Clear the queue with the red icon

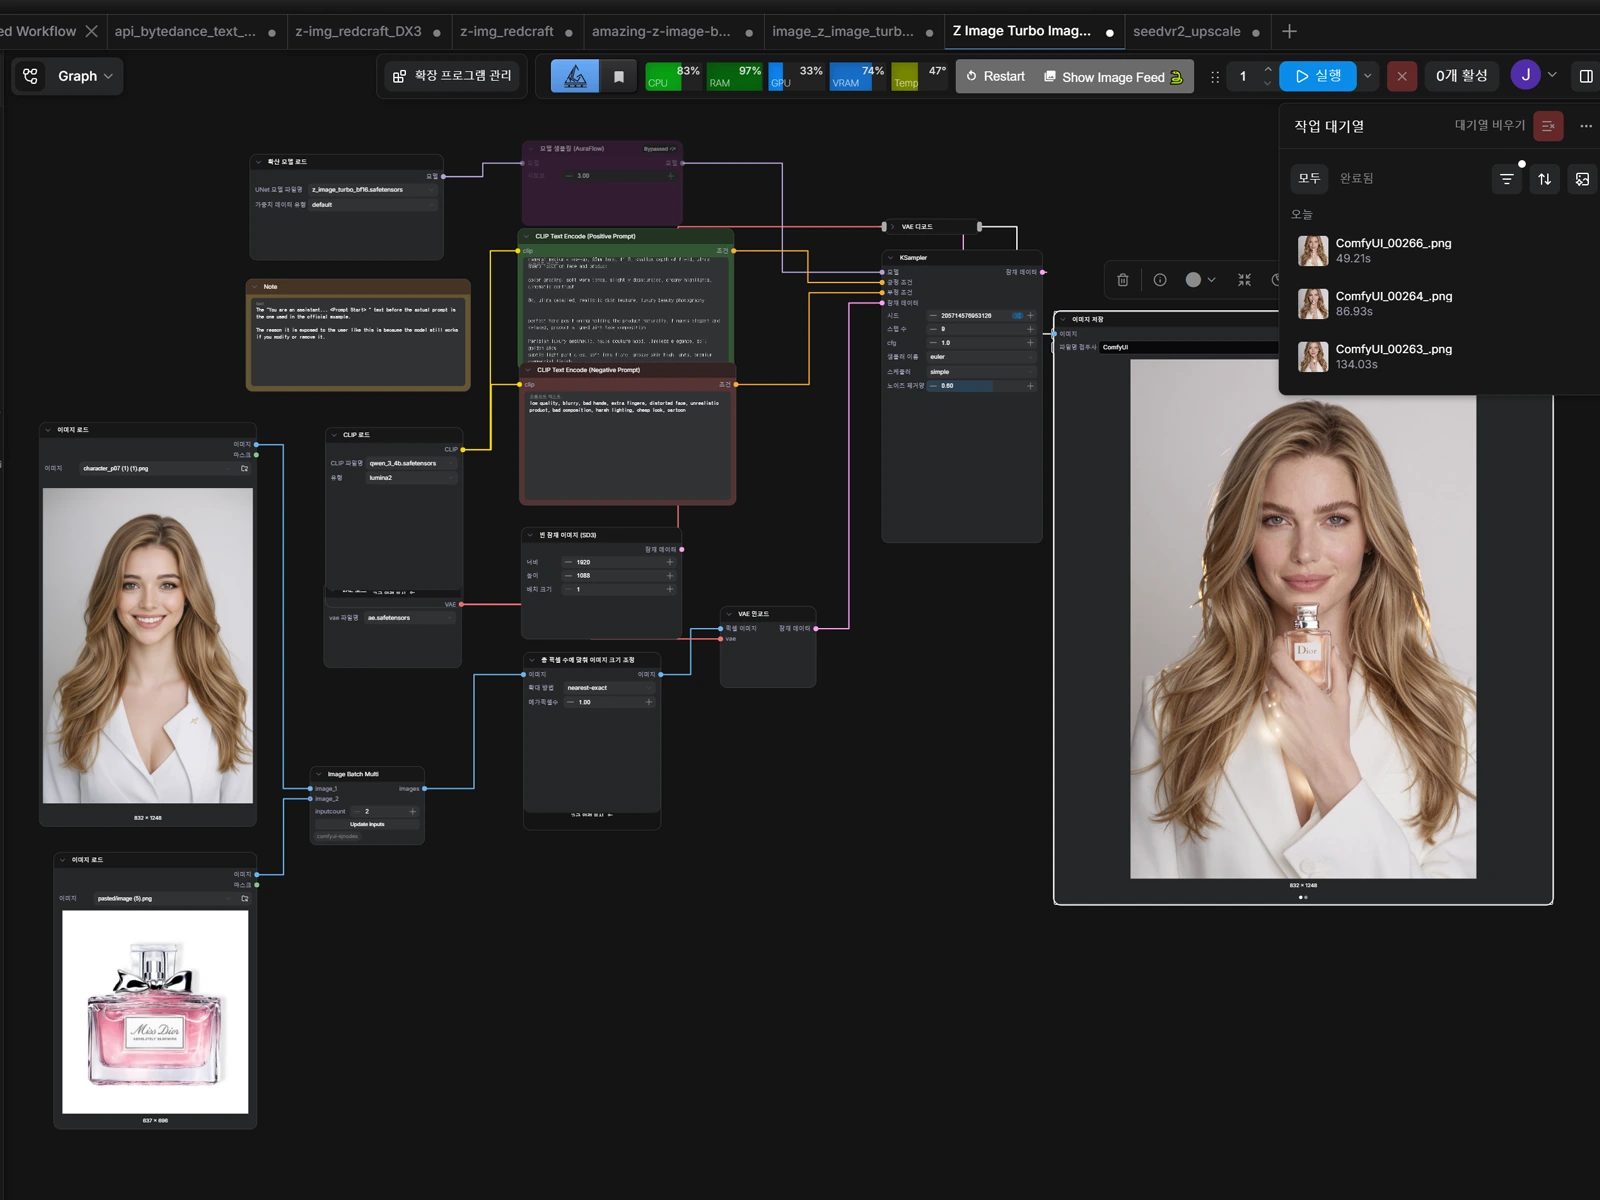(x=1548, y=126)
